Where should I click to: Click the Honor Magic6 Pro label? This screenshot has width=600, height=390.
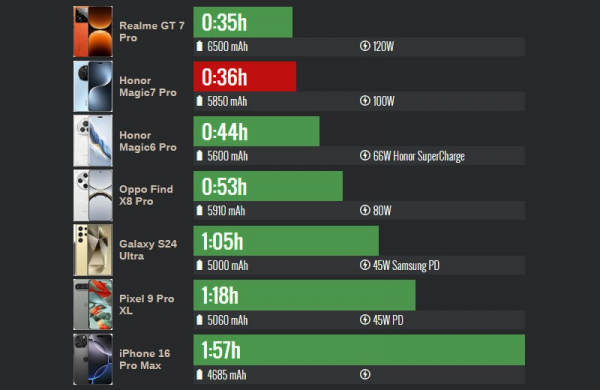tap(148, 141)
